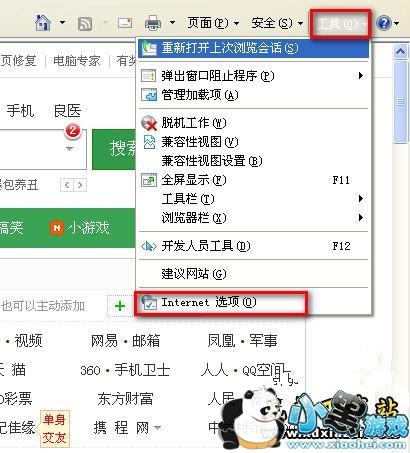Open dropdown arrow next to printer

[172, 23]
